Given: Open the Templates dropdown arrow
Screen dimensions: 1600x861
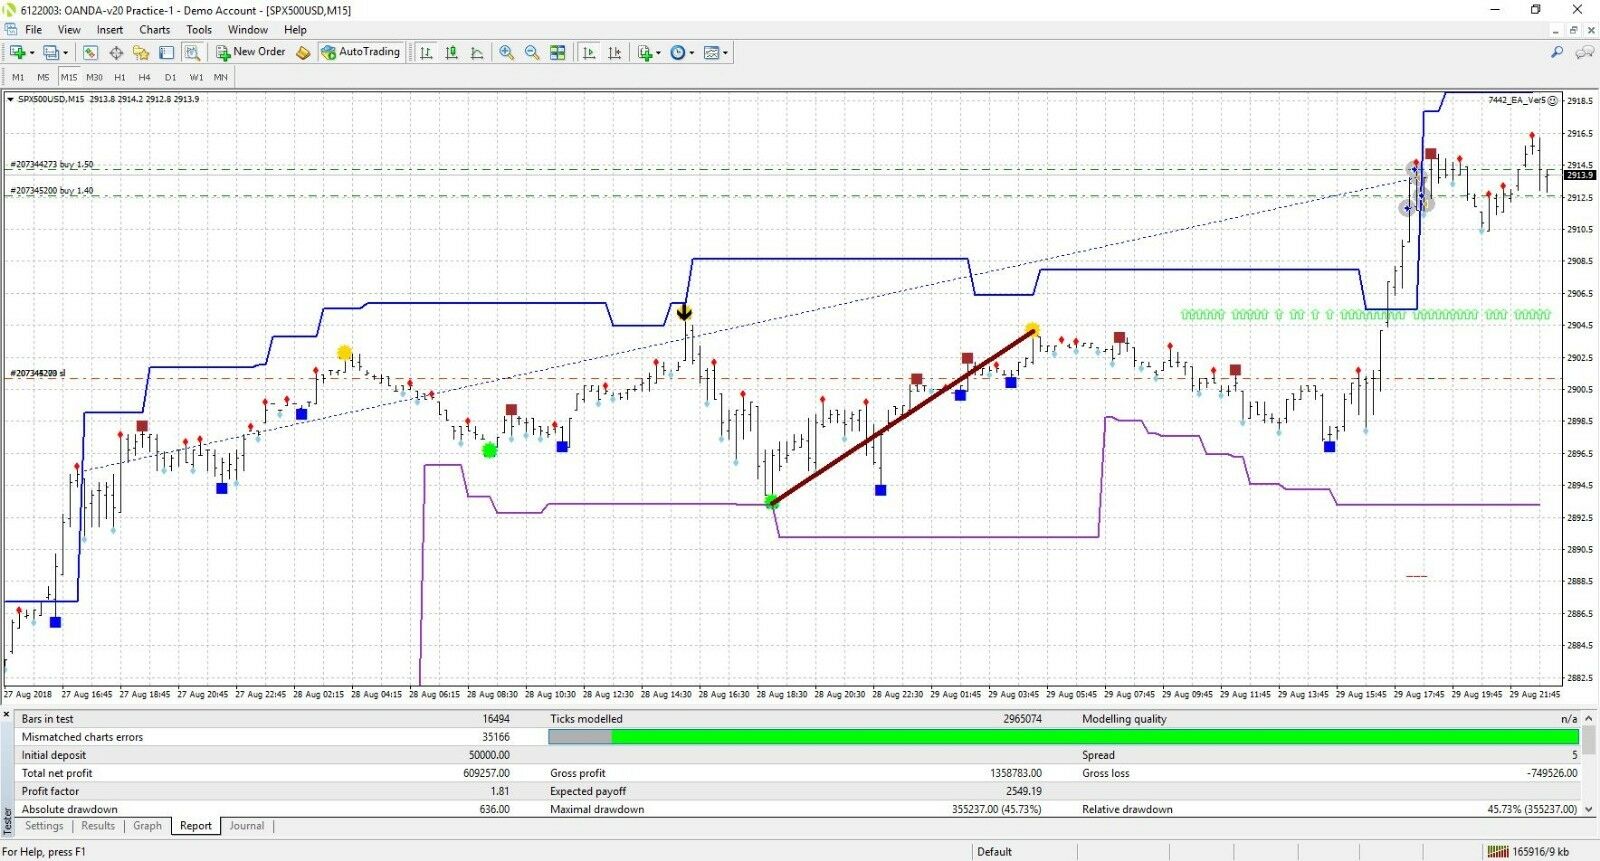Looking at the screenshot, I should tap(725, 53).
